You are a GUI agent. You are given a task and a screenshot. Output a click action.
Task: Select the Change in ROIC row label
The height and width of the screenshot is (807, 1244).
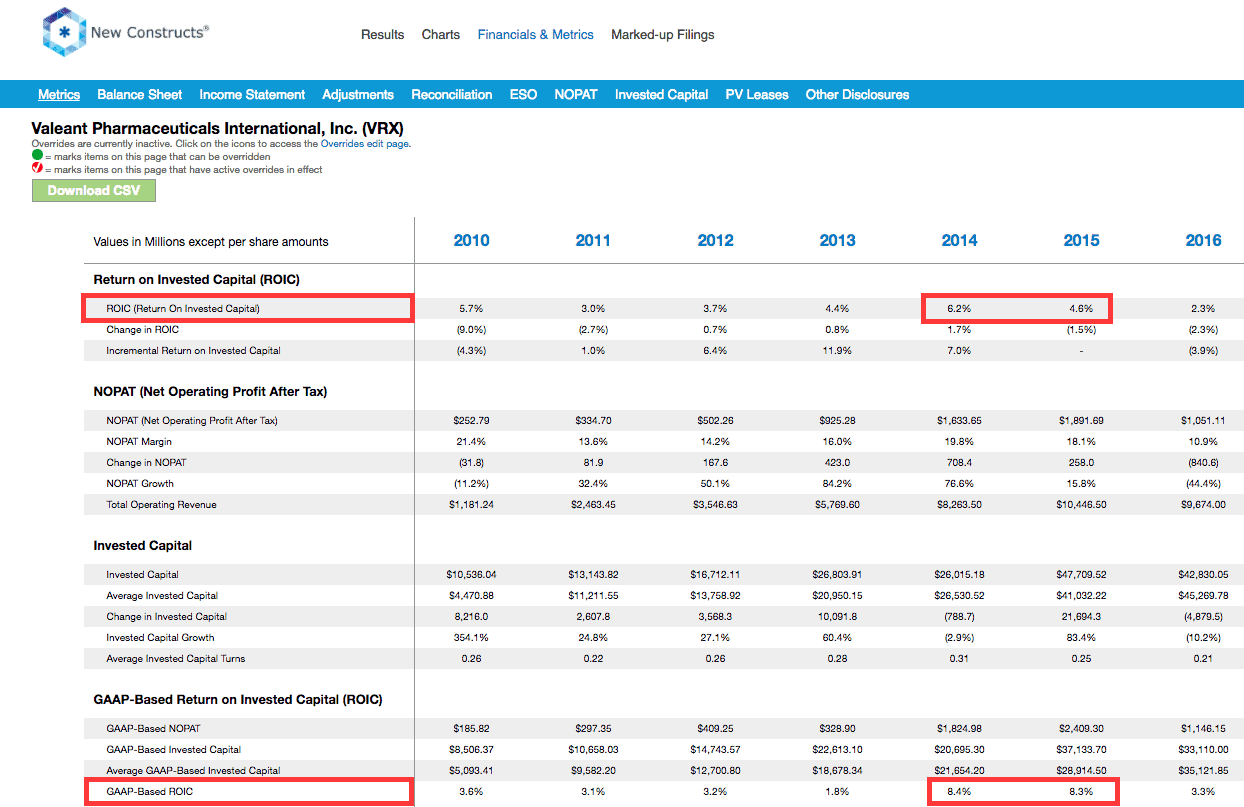point(143,329)
